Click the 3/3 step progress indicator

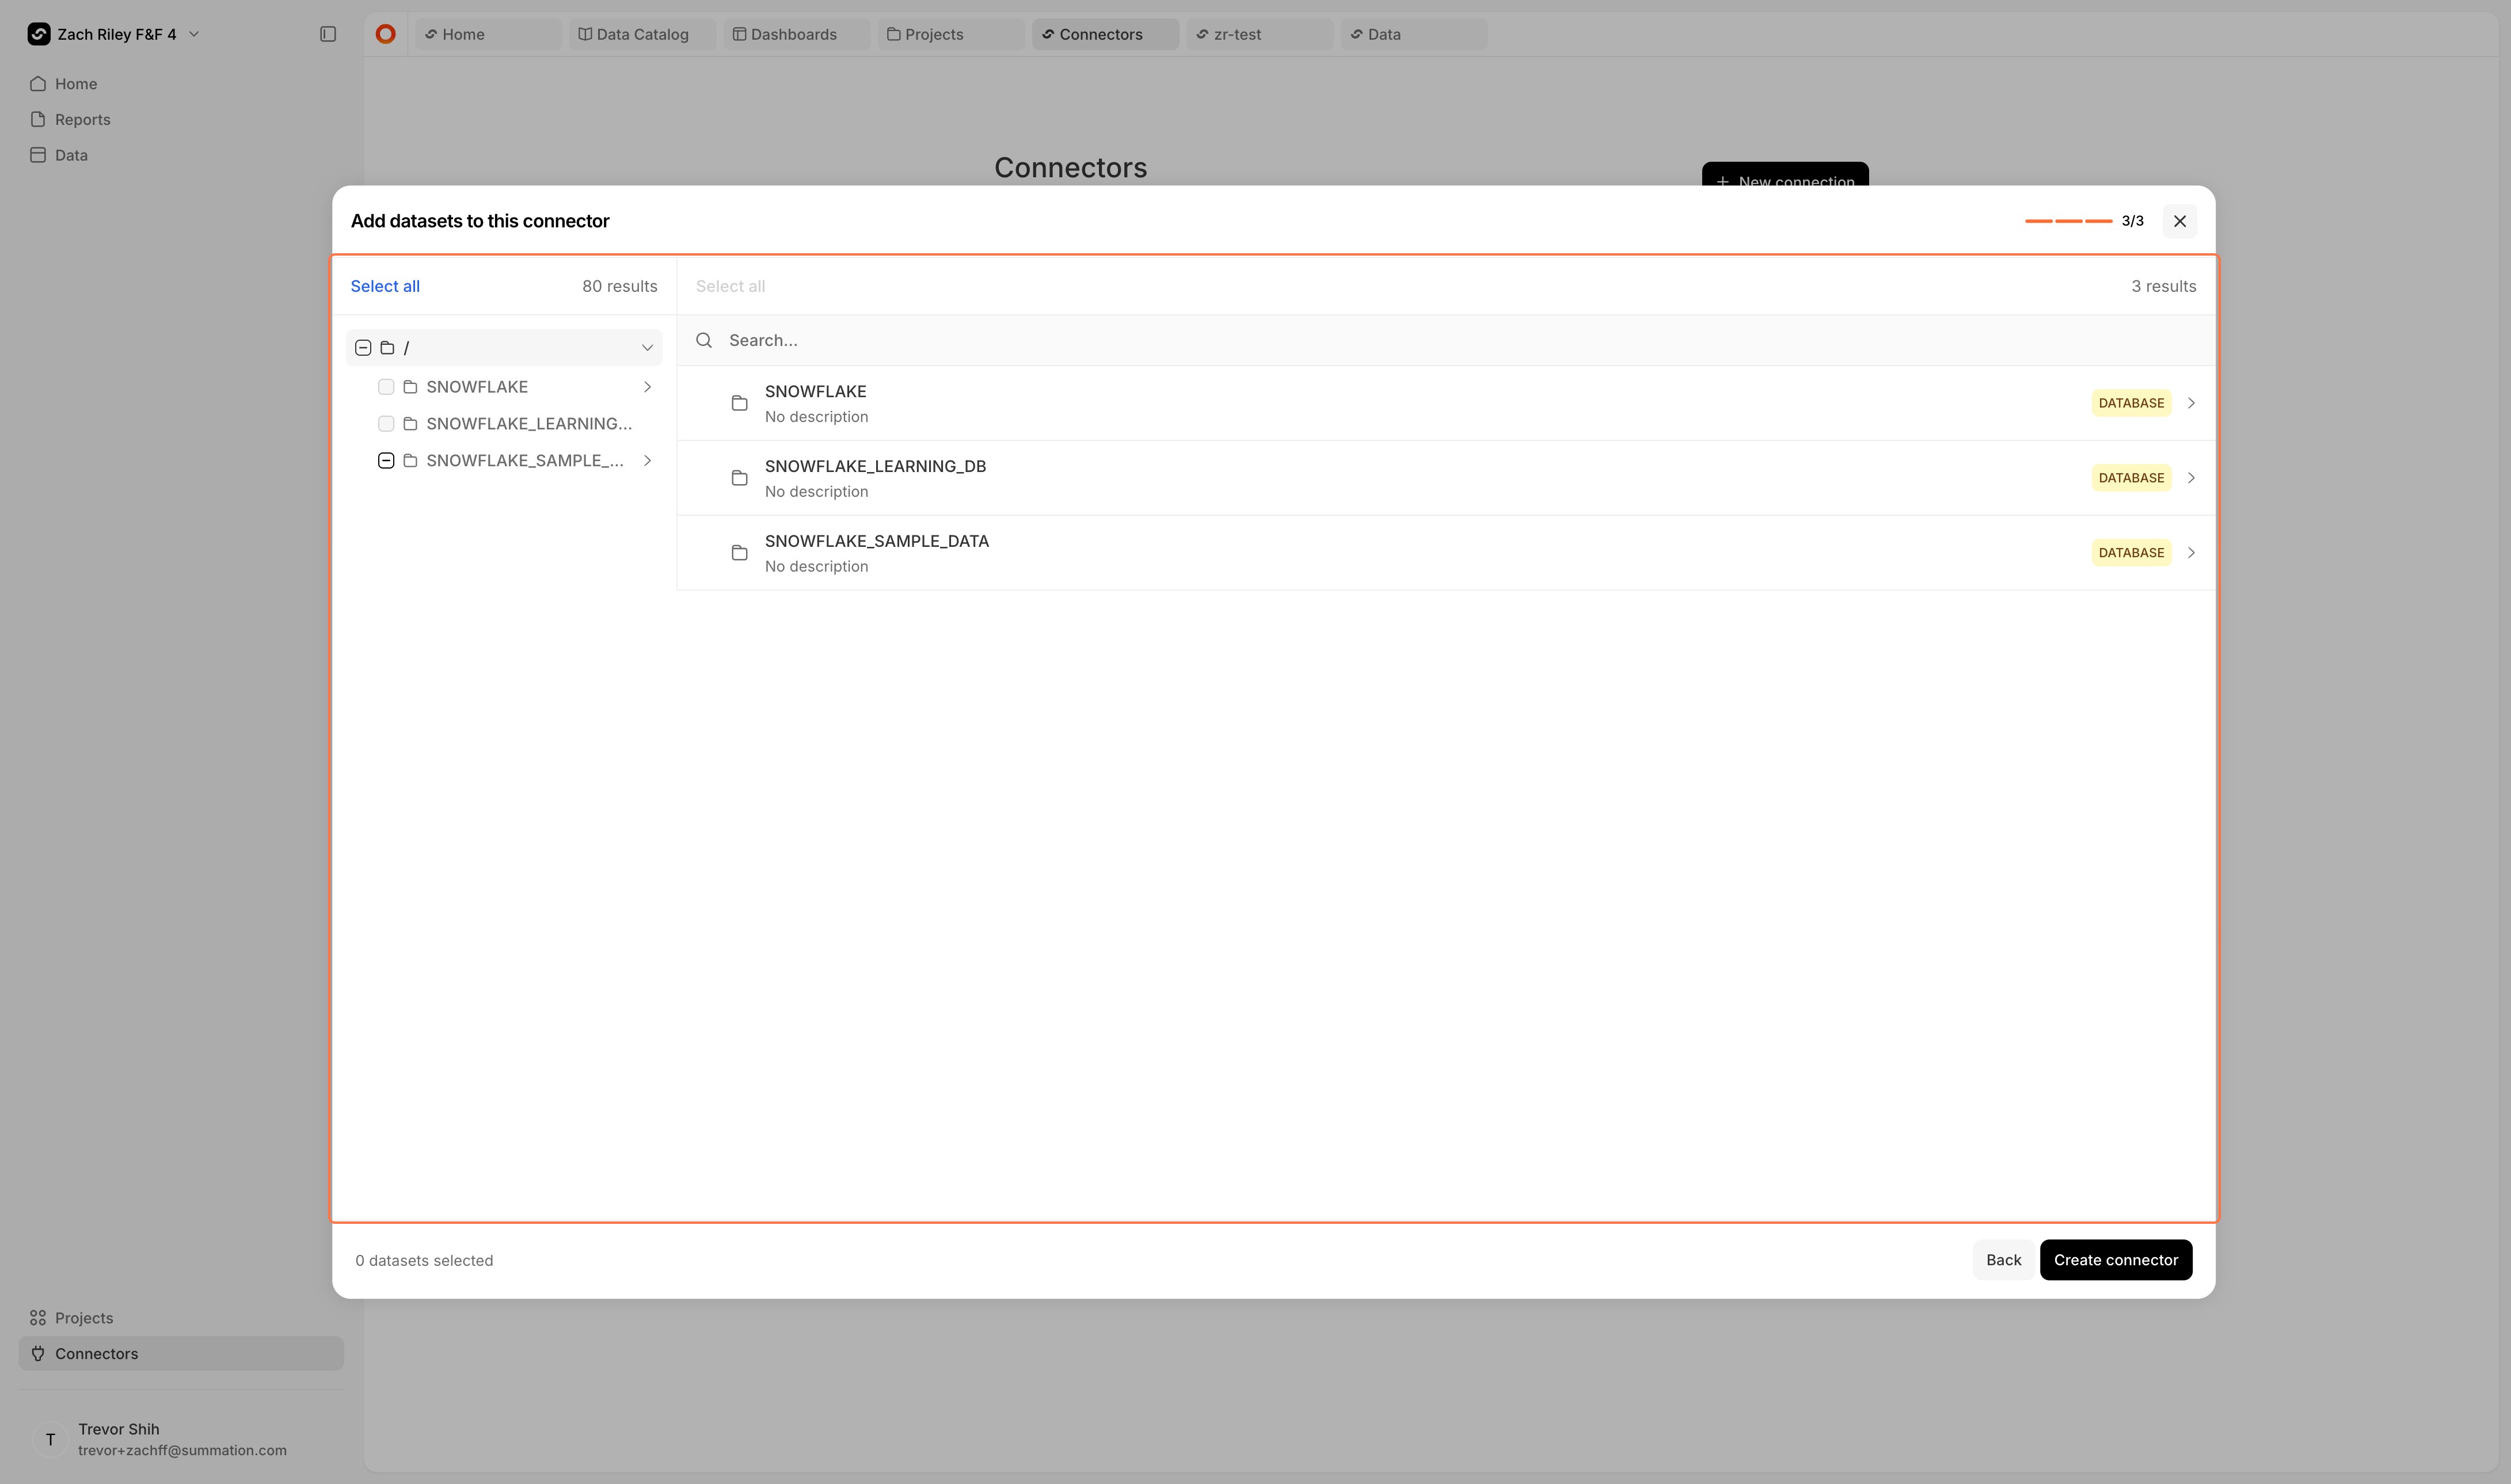coord(2084,221)
